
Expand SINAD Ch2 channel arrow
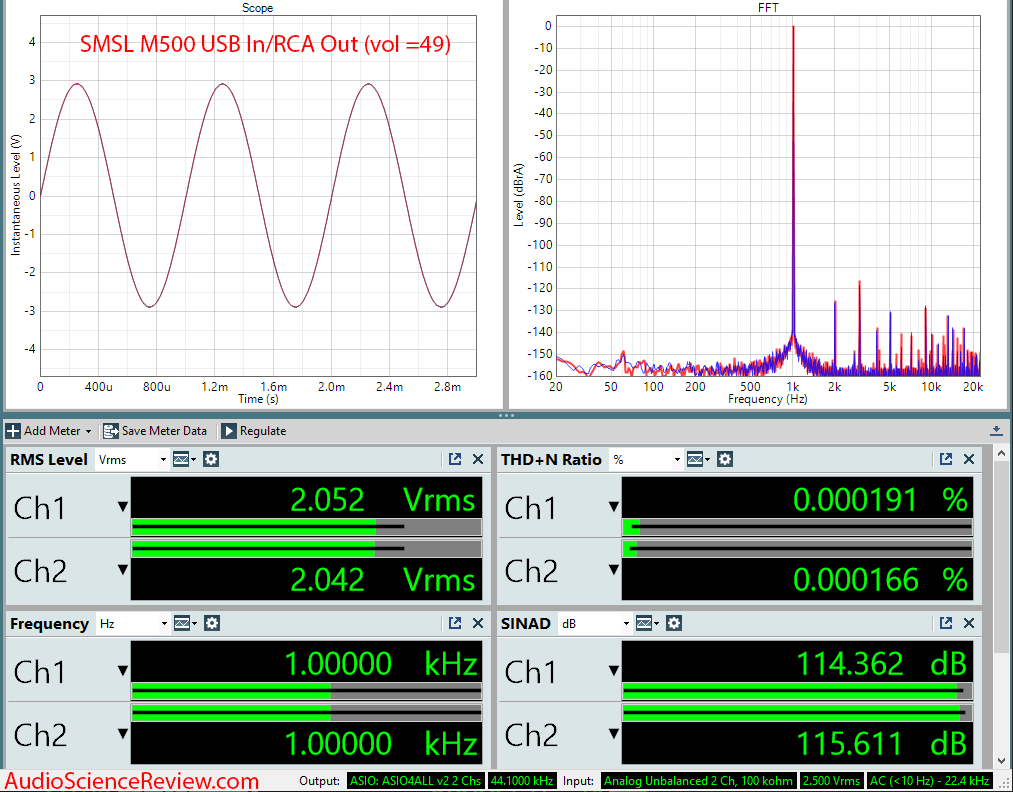point(614,734)
